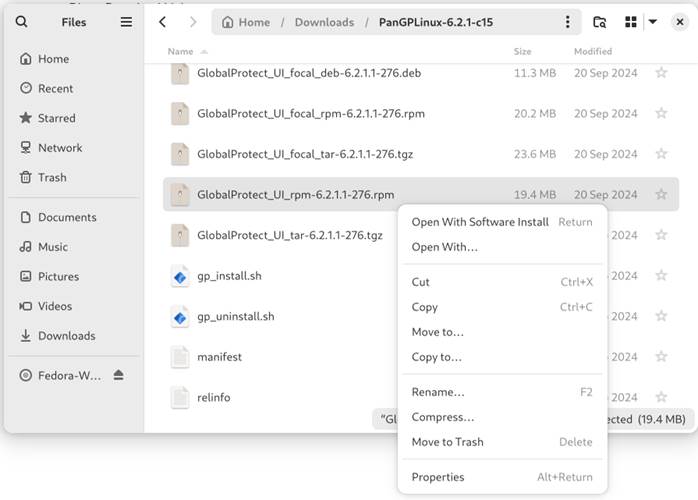This screenshot has width=698, height=500.
Task: Open view options dropdown arrow
Action: (653, 22)
